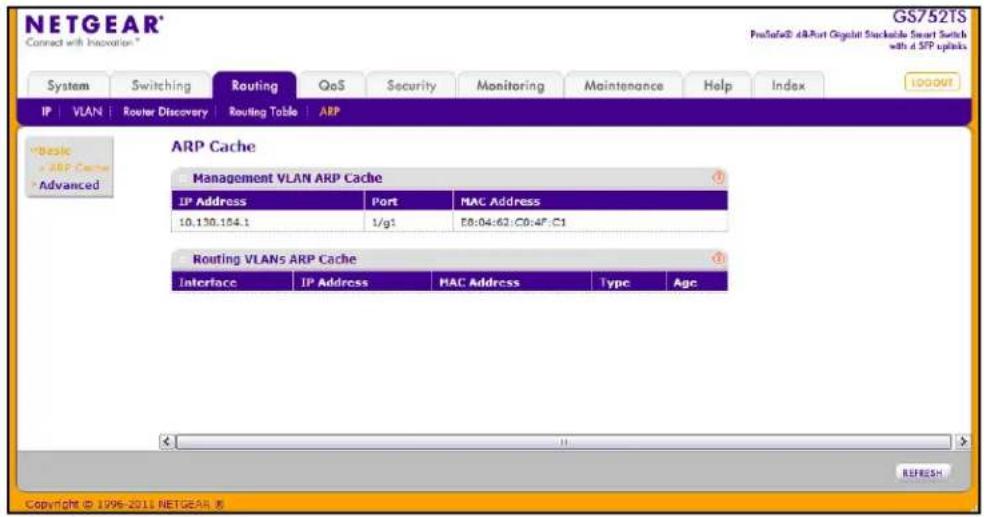Click the horizontal scrollbar right arrow
Screen dimensions: 984x517
point(963,442)
